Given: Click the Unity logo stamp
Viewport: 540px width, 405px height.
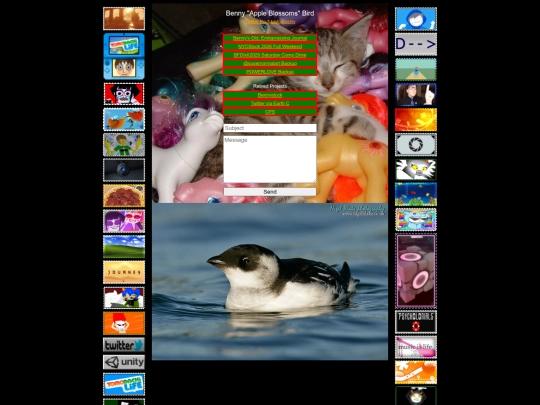Looking at the screenshot, I should [124, 362].
